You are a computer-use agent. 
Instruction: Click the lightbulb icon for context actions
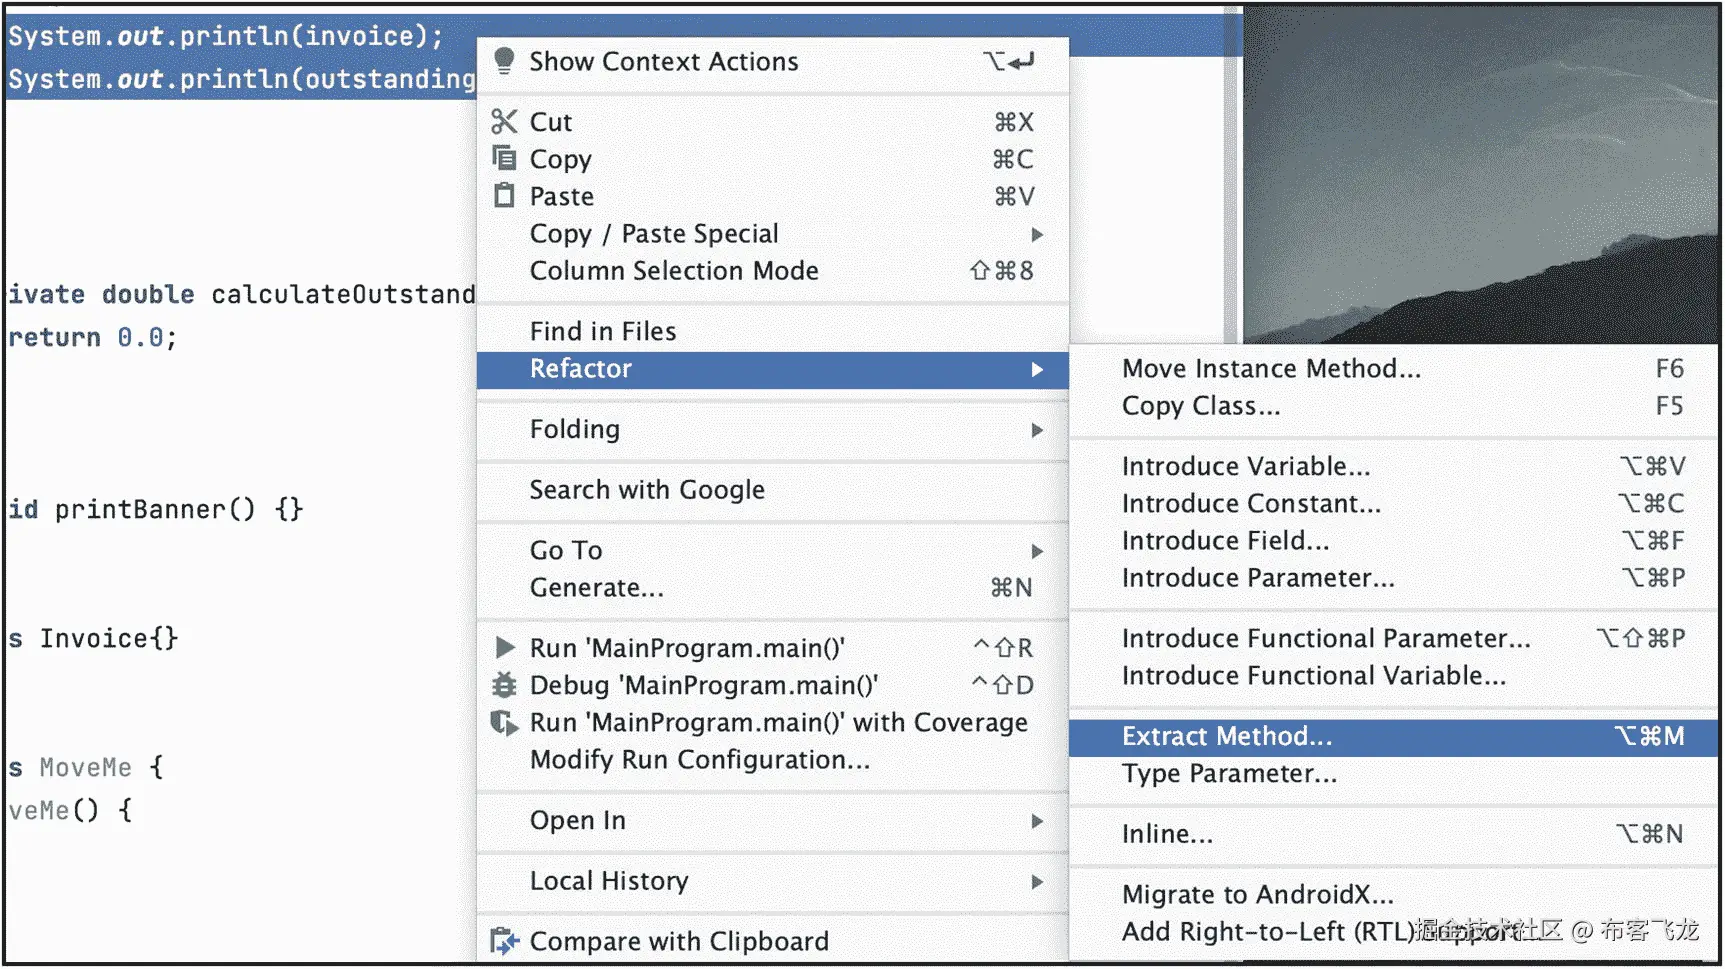(504, 61)
